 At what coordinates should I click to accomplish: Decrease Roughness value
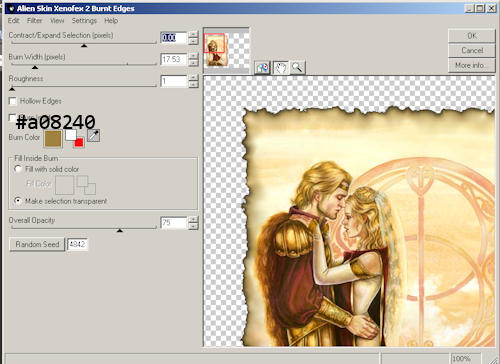(x=193, y=84)
